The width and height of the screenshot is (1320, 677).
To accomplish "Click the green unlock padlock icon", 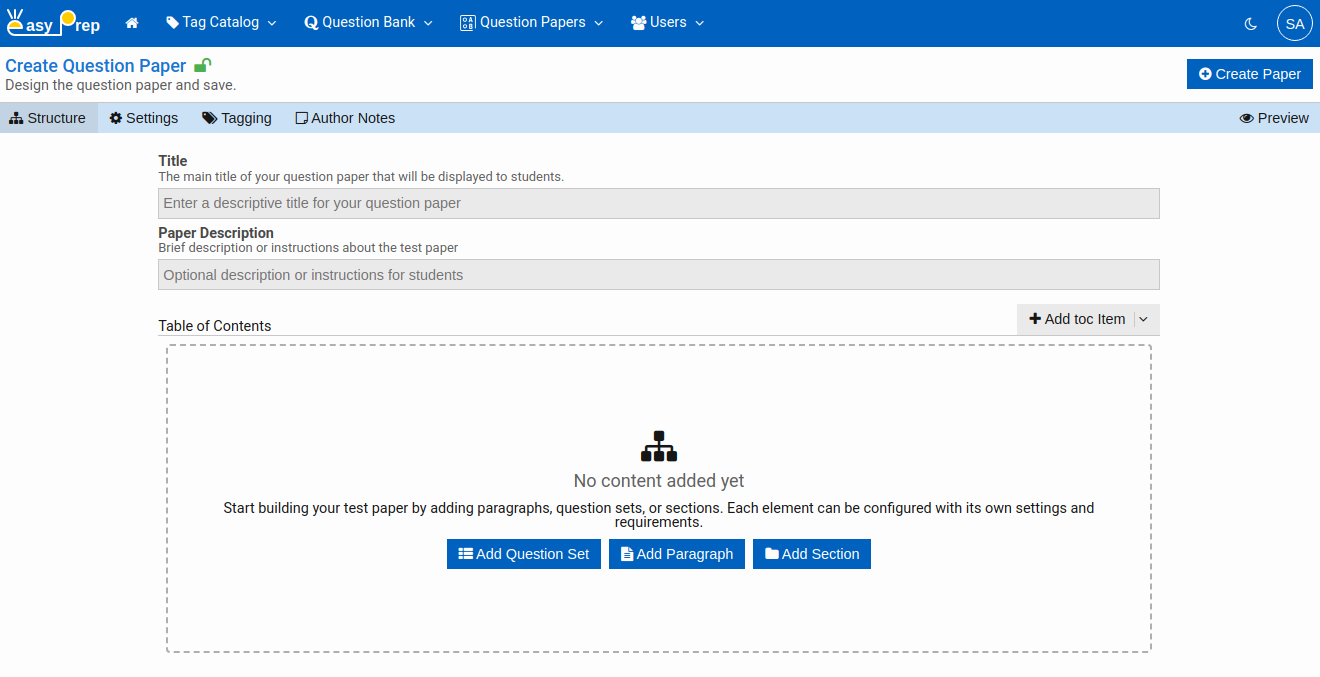I will (x=202, y=66).
